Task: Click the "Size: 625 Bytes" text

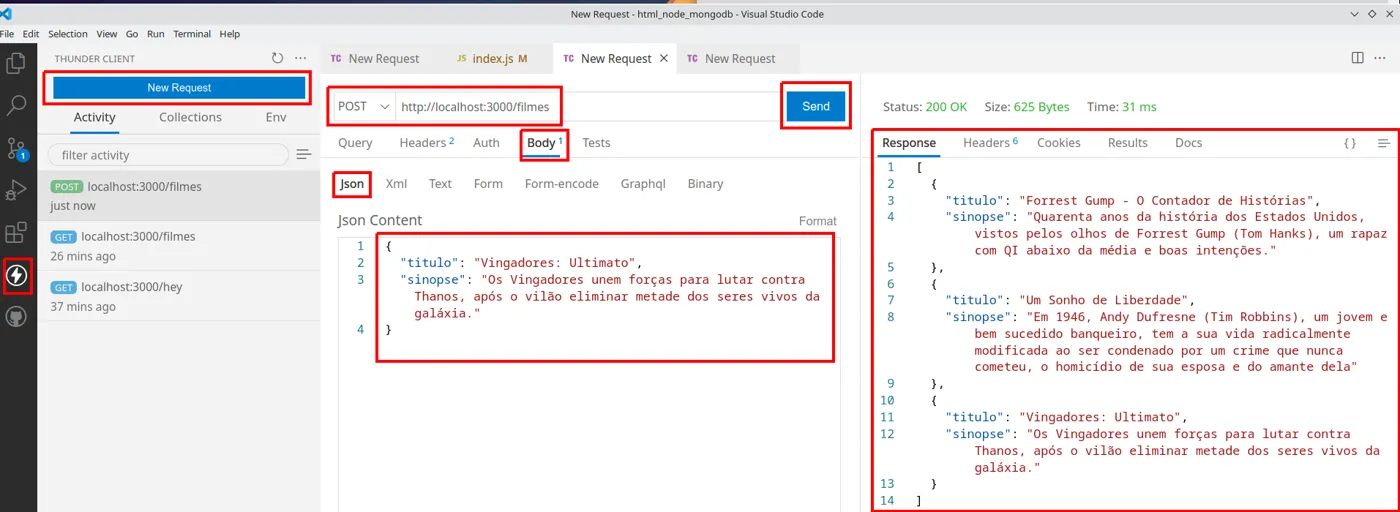Action: tap(1027, 107)
